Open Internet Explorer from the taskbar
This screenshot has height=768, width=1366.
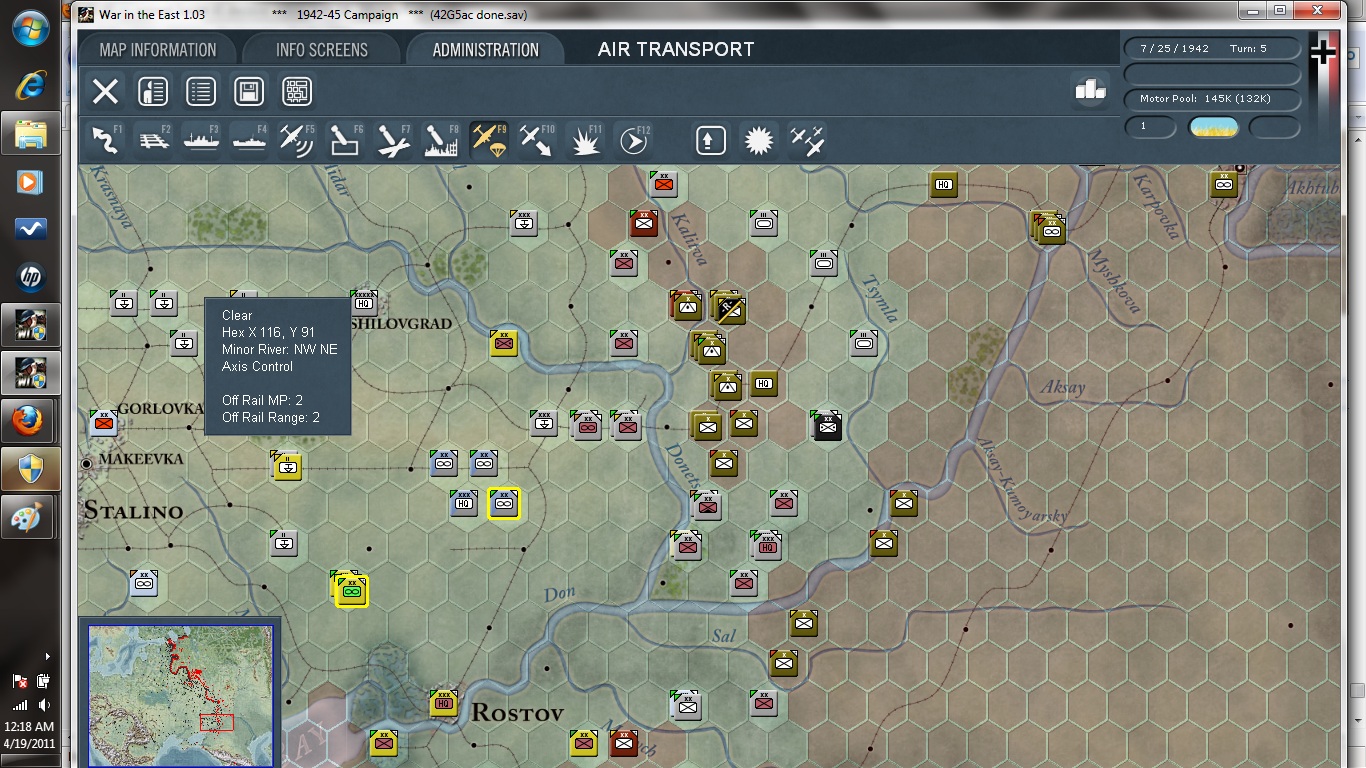(30, 86)
